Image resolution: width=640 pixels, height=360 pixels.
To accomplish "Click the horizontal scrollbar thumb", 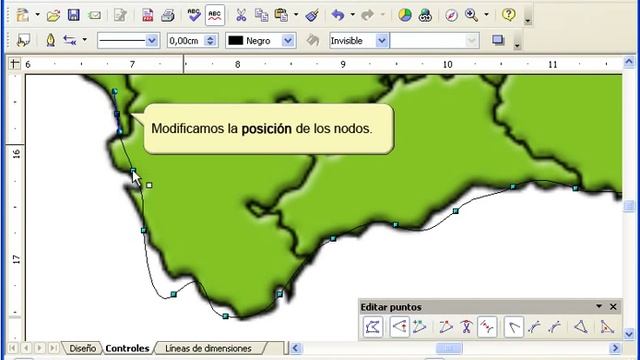I will click(x=449, y=348).
